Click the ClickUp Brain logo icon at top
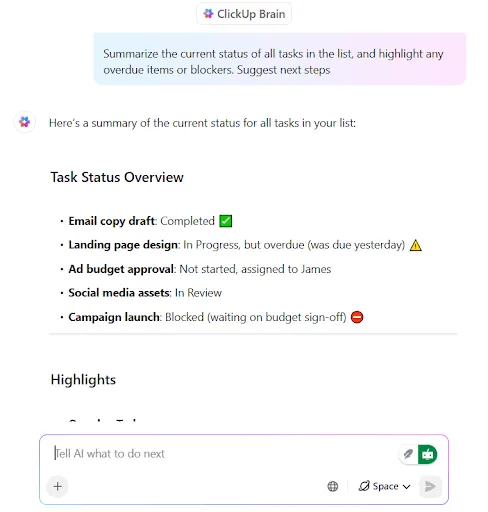 click(x=208, y=14)
